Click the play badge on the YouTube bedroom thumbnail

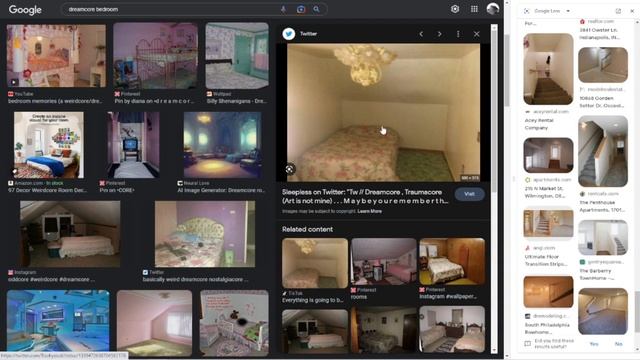pyautogui.click(x=14, y=82)
